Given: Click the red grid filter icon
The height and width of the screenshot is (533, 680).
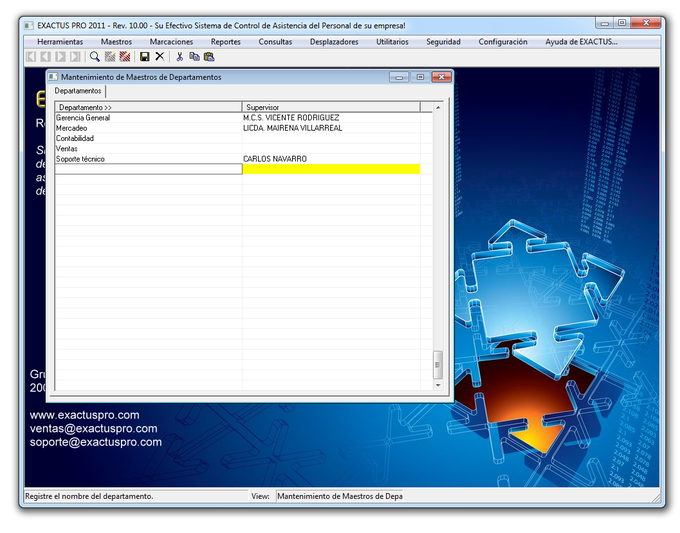Looking at the screenshot, I should click(x=125, y=56).
